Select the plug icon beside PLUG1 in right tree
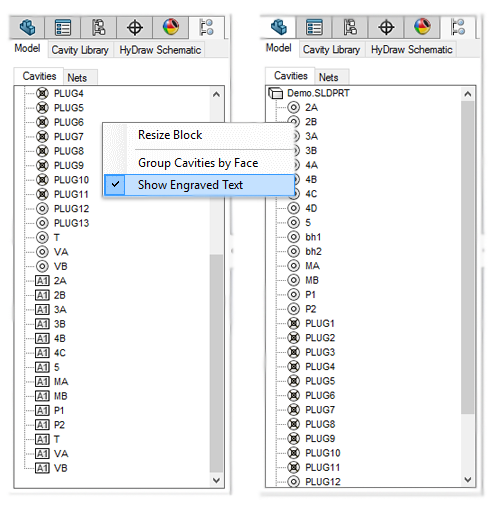The height and width of the screenshot is (514, 490). point(293,323)
